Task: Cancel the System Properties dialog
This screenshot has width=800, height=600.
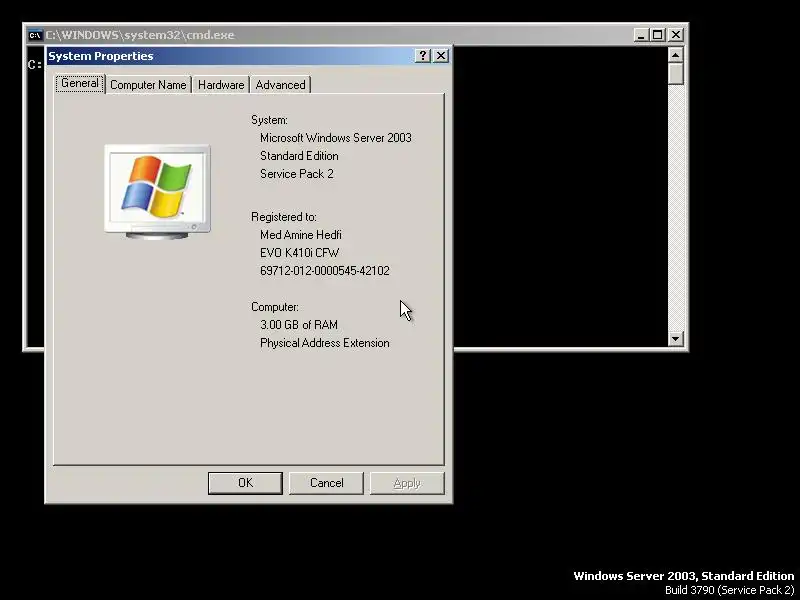Action: click(326, 483)
